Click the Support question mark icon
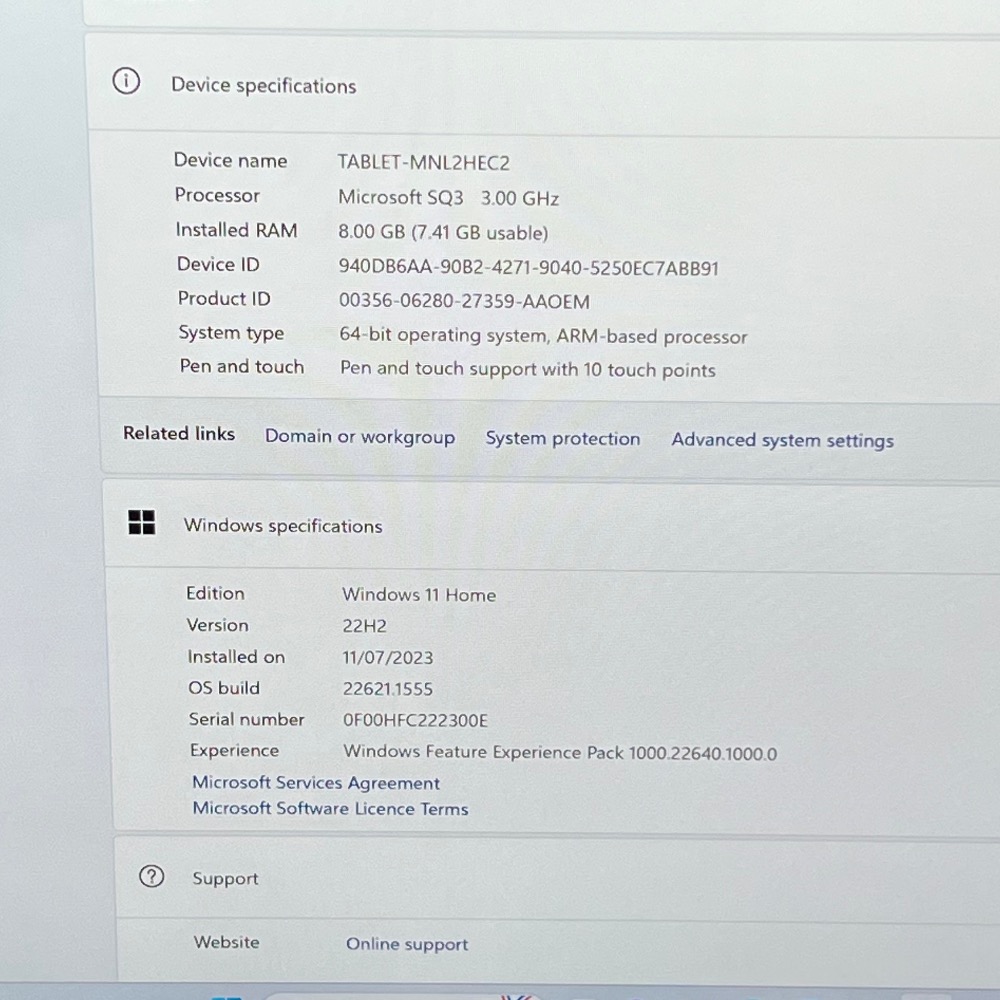This screenshot has width=1000, height=1000. (x=152, y=876)
